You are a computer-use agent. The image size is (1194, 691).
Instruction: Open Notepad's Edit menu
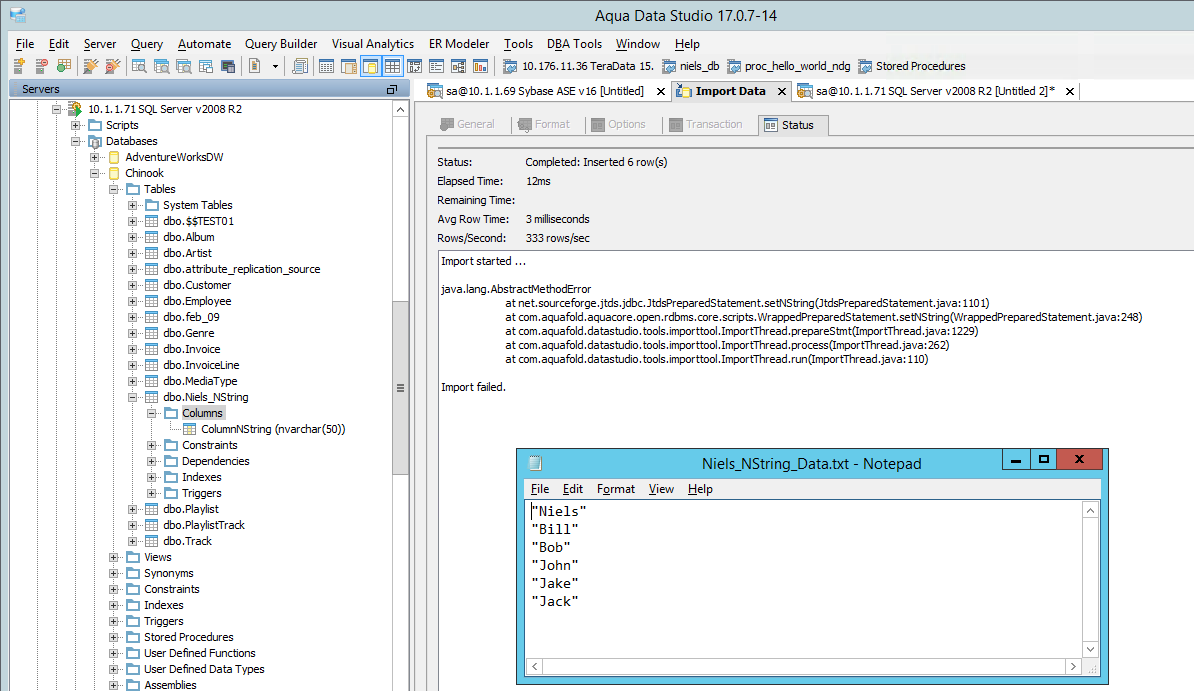573,489
